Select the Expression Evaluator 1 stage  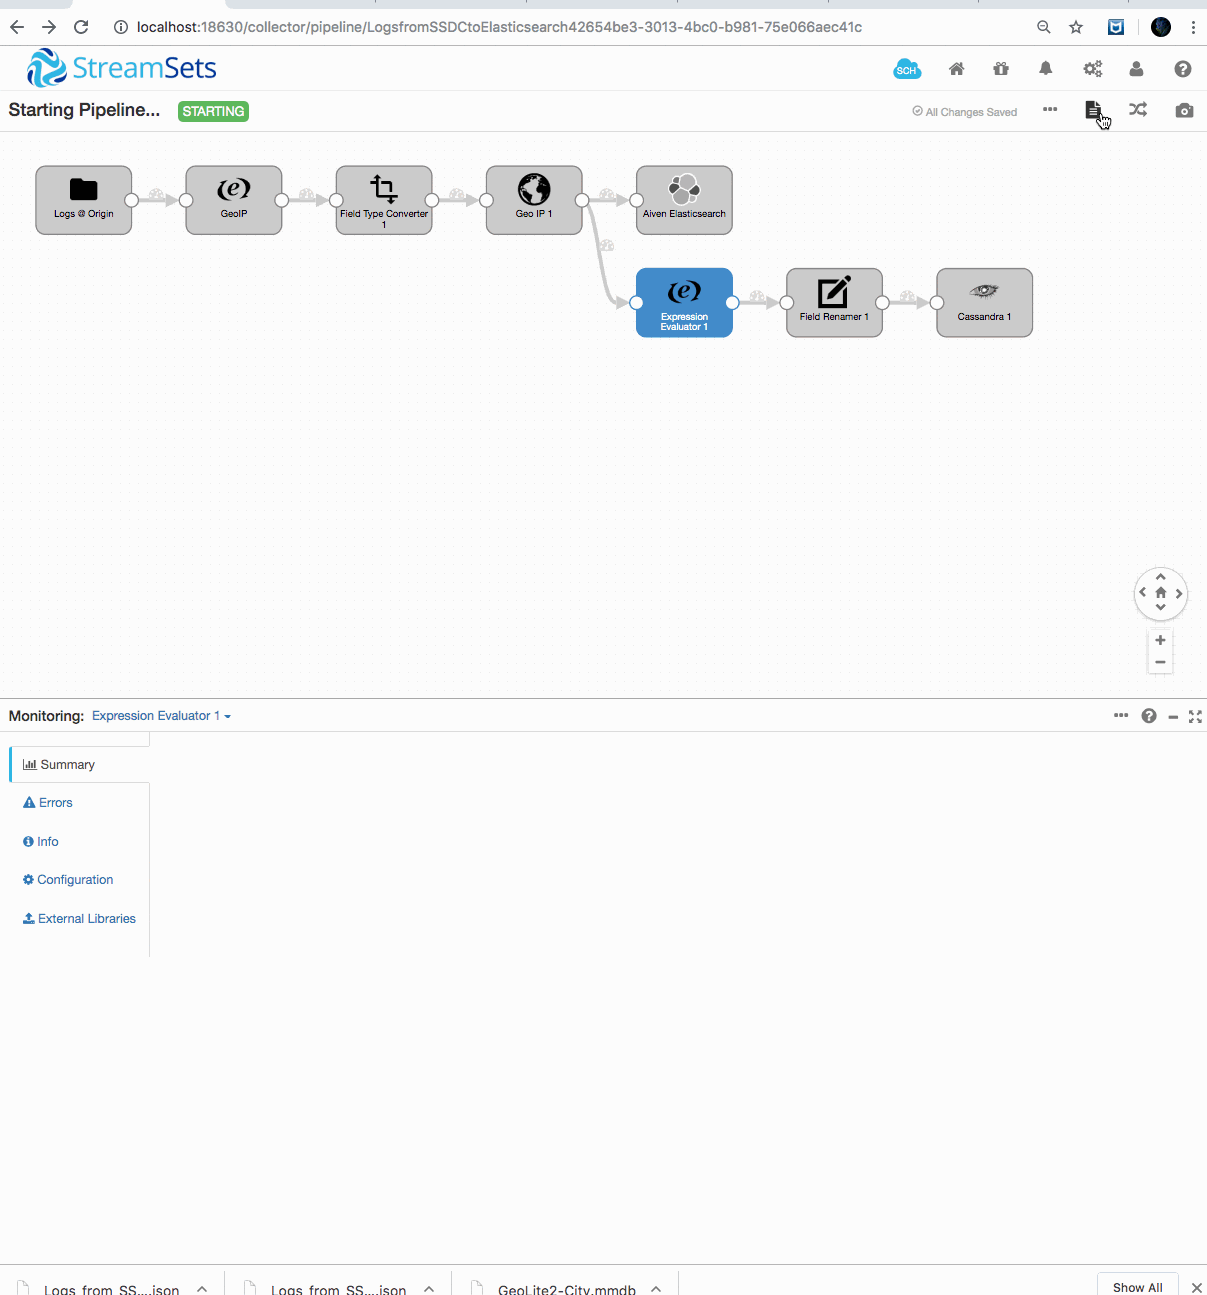point(683,302)
